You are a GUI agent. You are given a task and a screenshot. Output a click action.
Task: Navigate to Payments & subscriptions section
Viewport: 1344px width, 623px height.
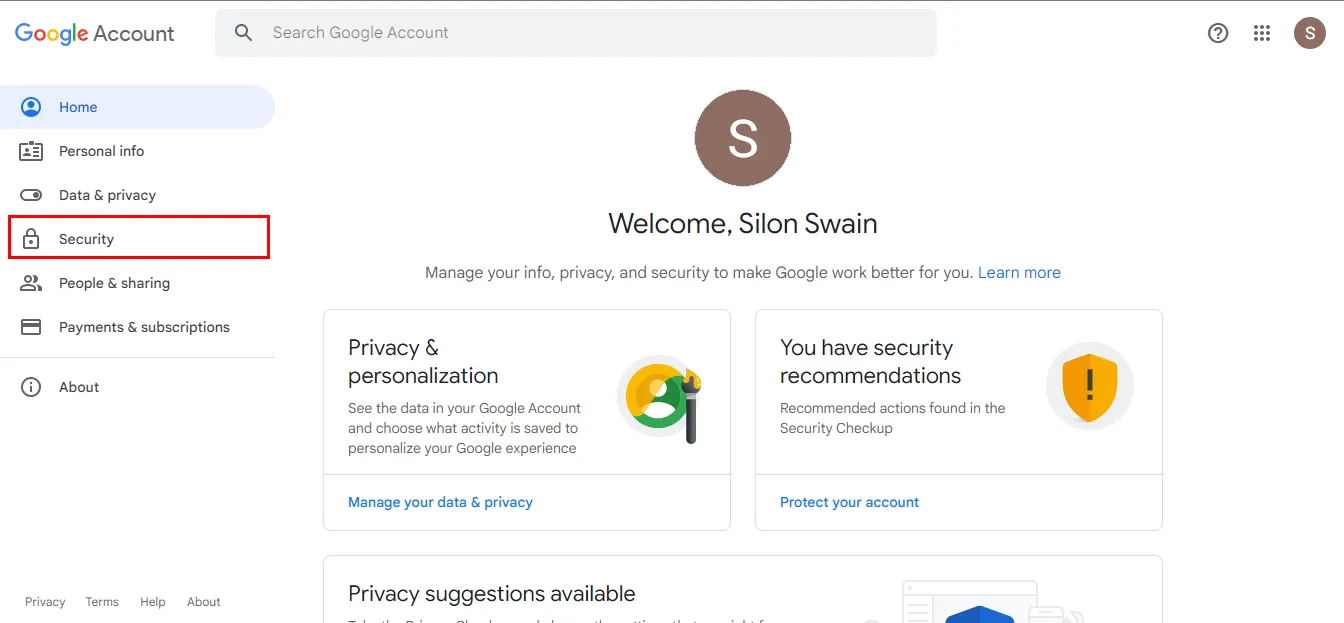143,326
